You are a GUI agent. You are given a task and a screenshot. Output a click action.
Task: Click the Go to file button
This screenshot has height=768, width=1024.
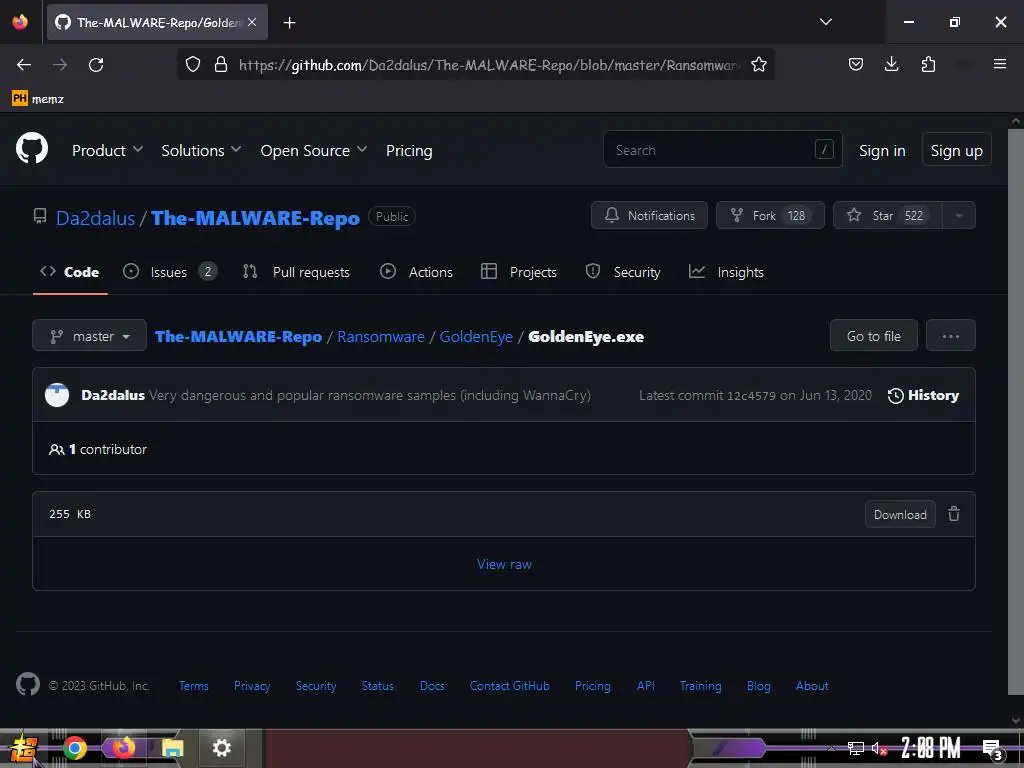pyautogui.click(x=873, y=336)
